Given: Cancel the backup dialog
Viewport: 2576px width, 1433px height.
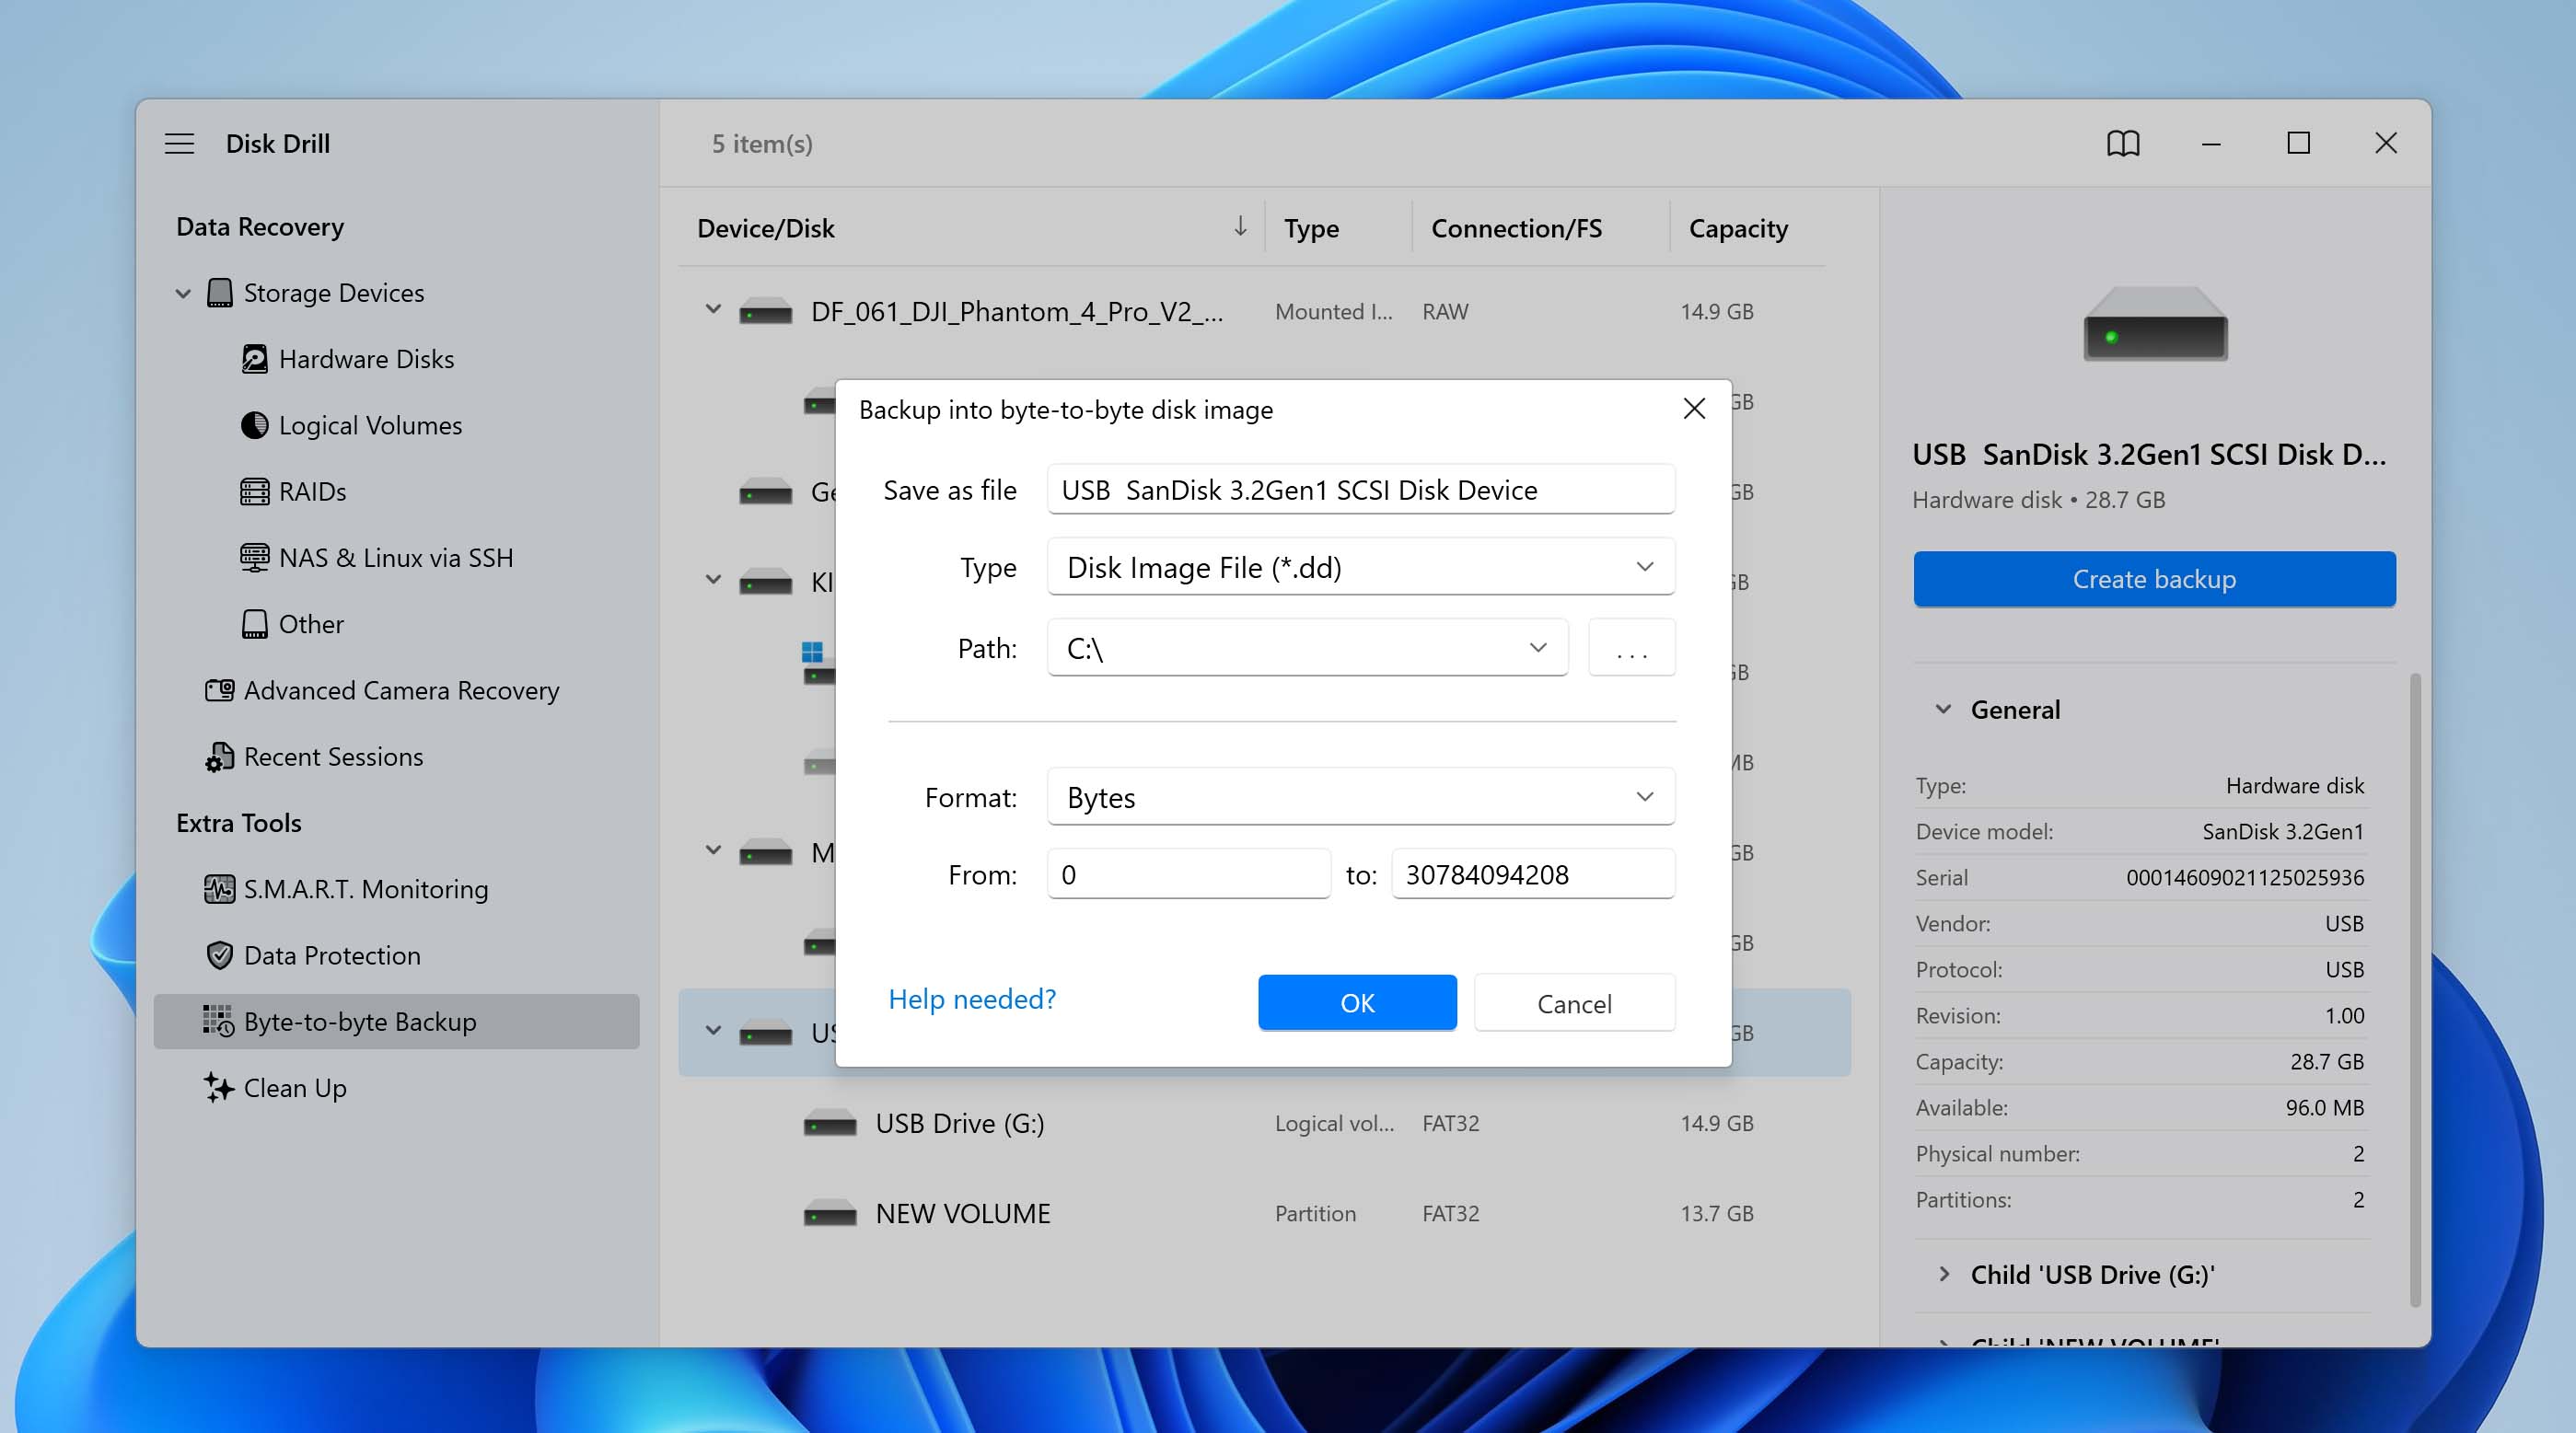Looking at the screenshot, I should [x=1574, y=1003].
